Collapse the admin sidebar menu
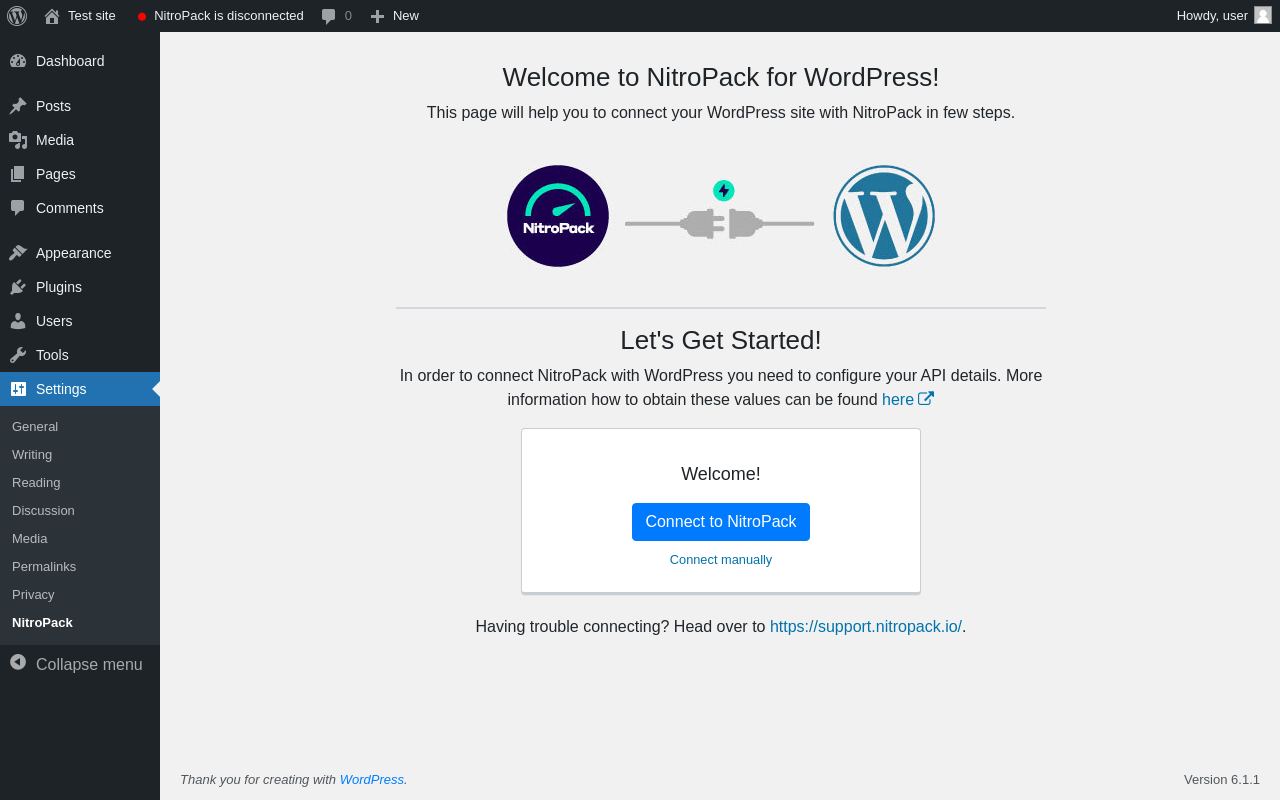This screenshot has width=1280, height=800. coord(80,664)
